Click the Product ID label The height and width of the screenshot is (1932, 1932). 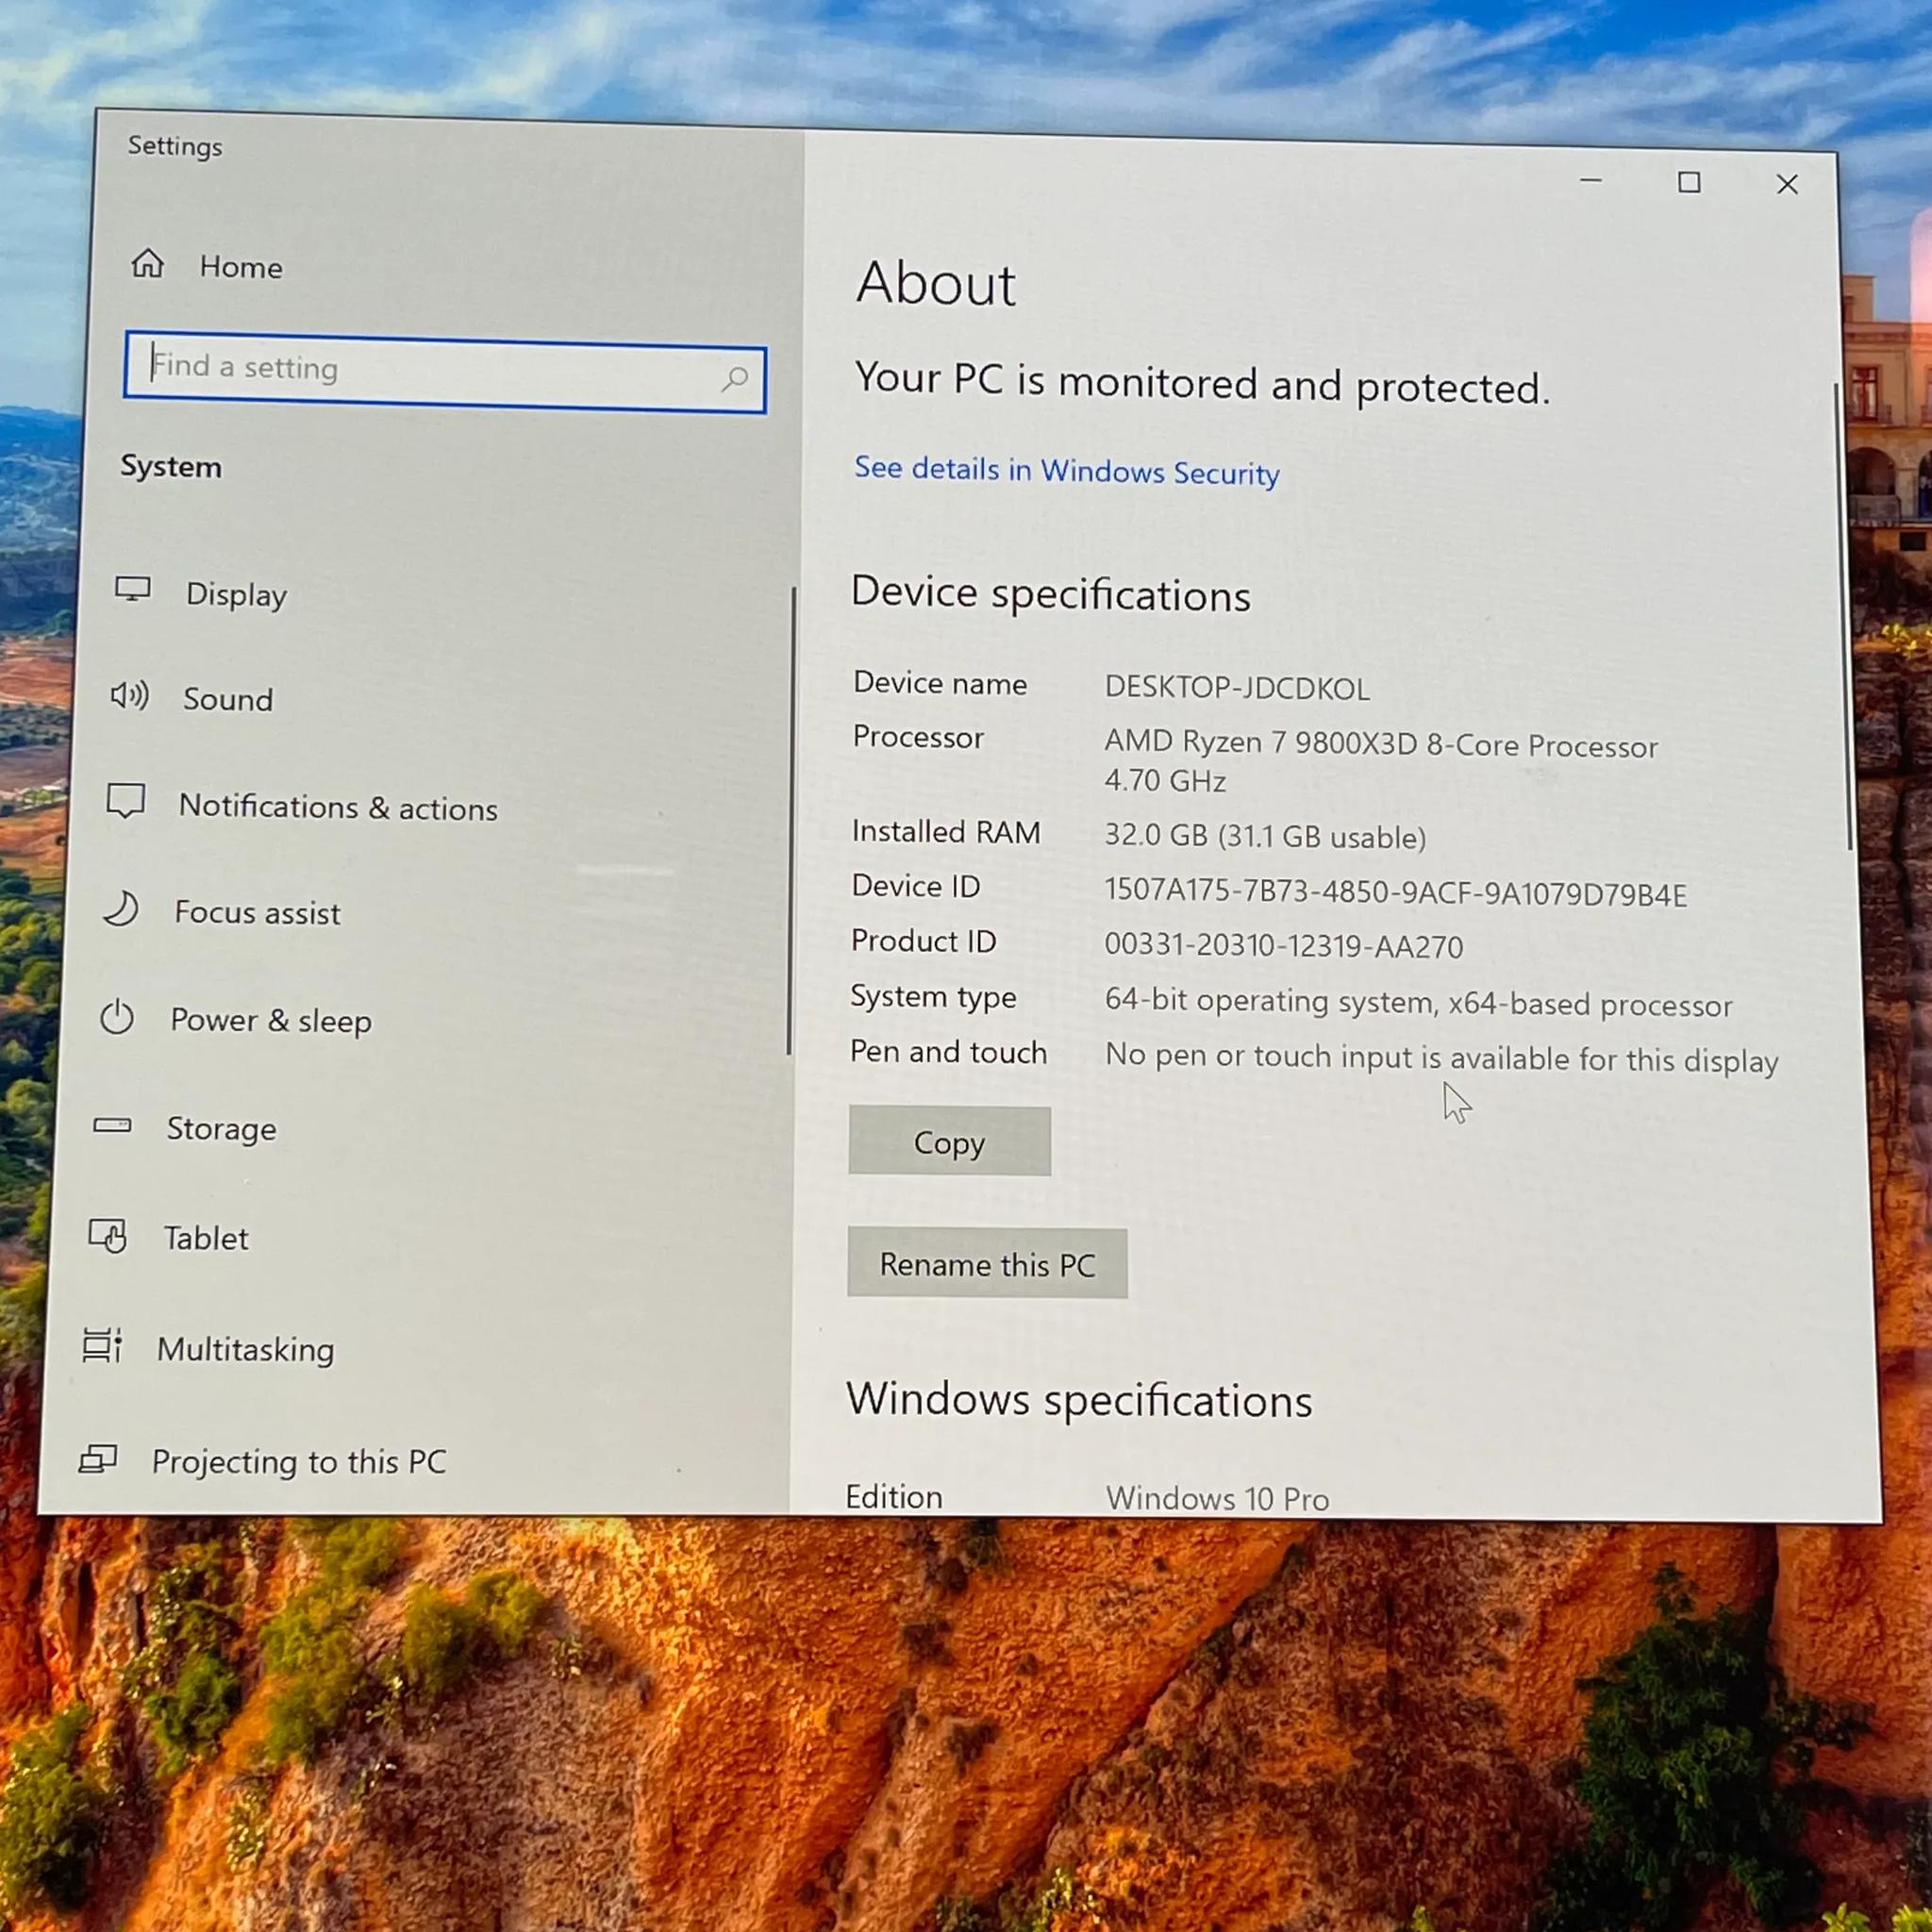pyautogui.click(x=923, y=942)
